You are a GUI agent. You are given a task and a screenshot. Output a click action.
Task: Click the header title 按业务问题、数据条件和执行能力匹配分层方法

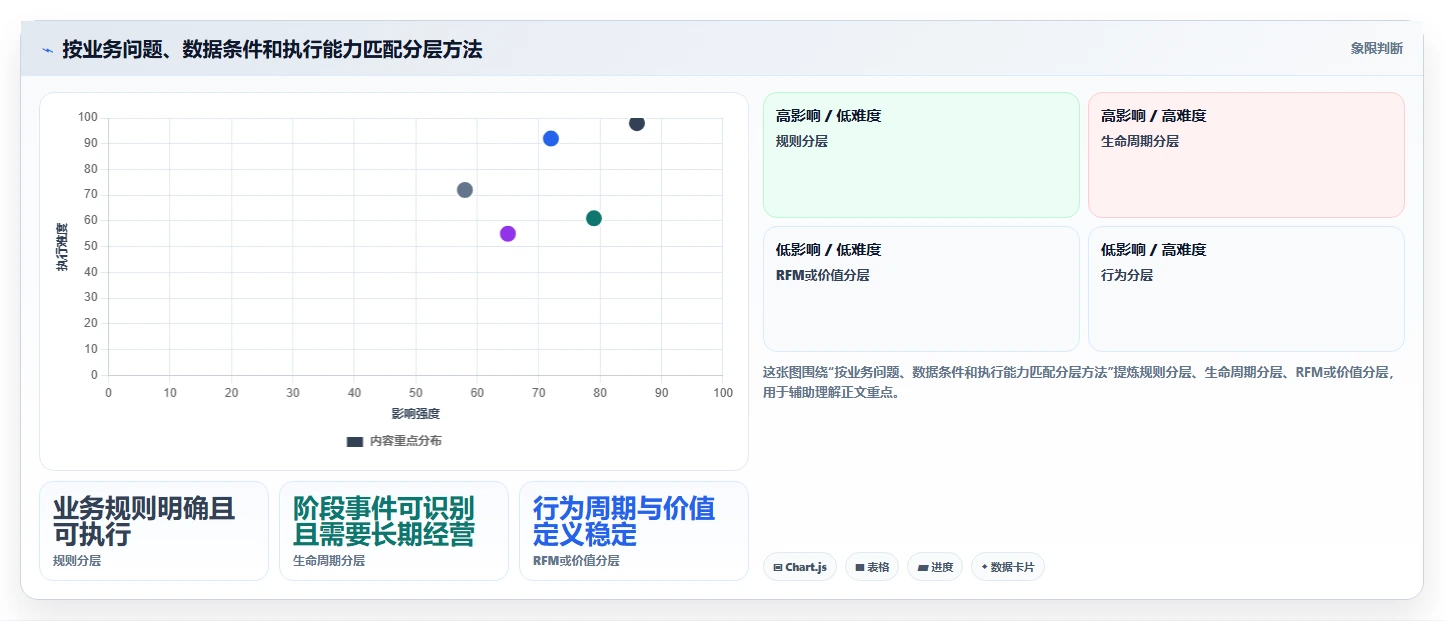pyautogui.click(x=272, y=49)
